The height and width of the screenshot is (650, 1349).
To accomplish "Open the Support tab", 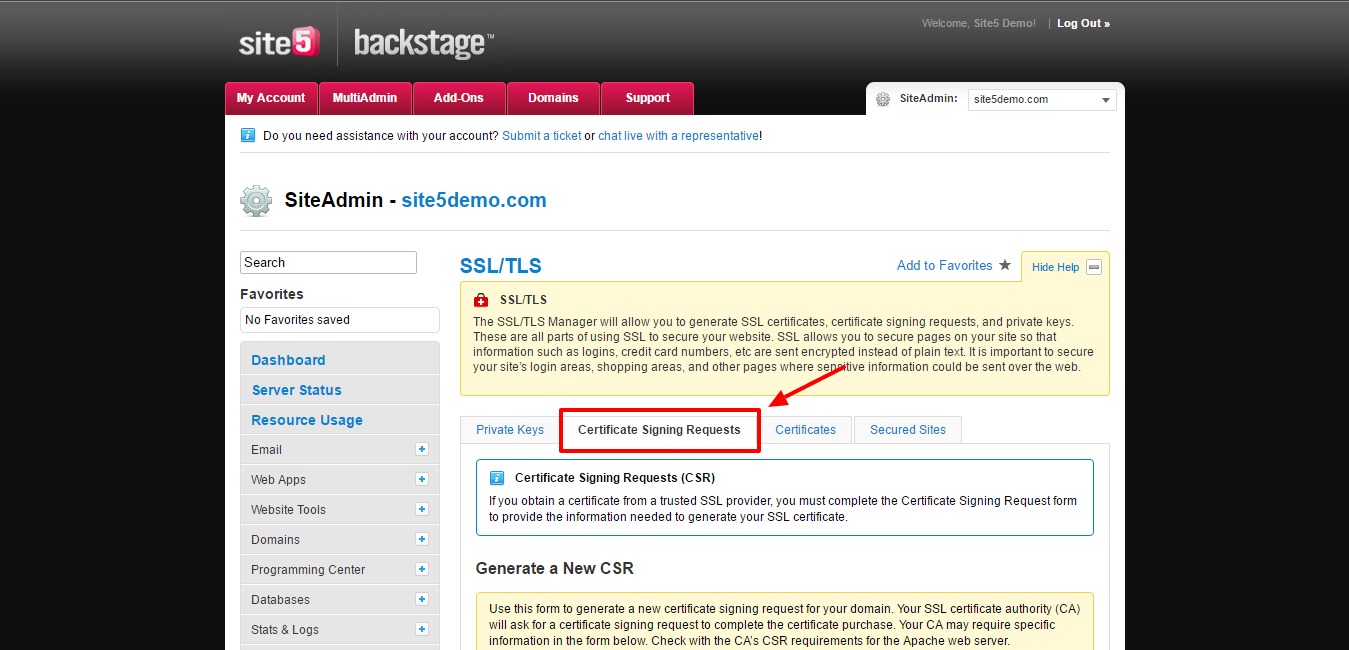I will (x=647, y=98).
